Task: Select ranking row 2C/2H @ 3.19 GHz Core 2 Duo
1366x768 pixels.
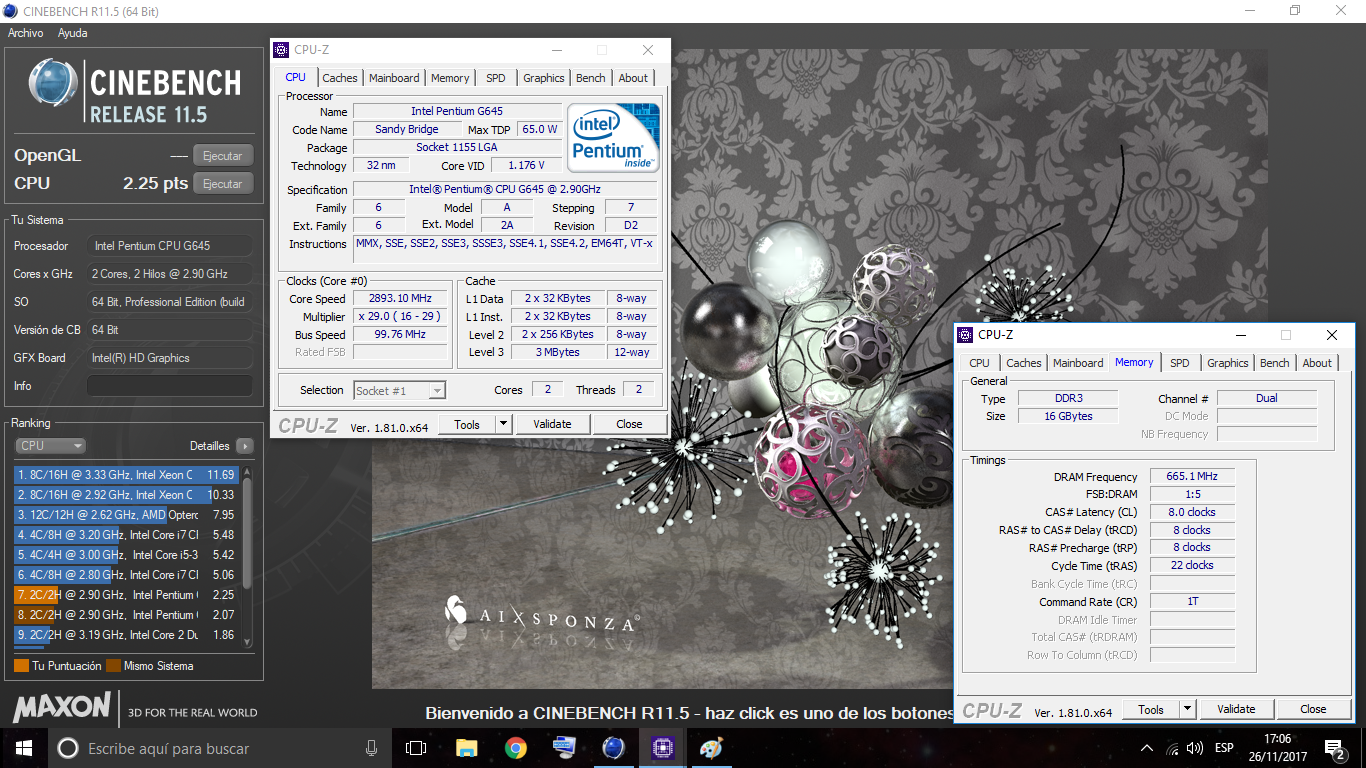Action: coord(125,635)
